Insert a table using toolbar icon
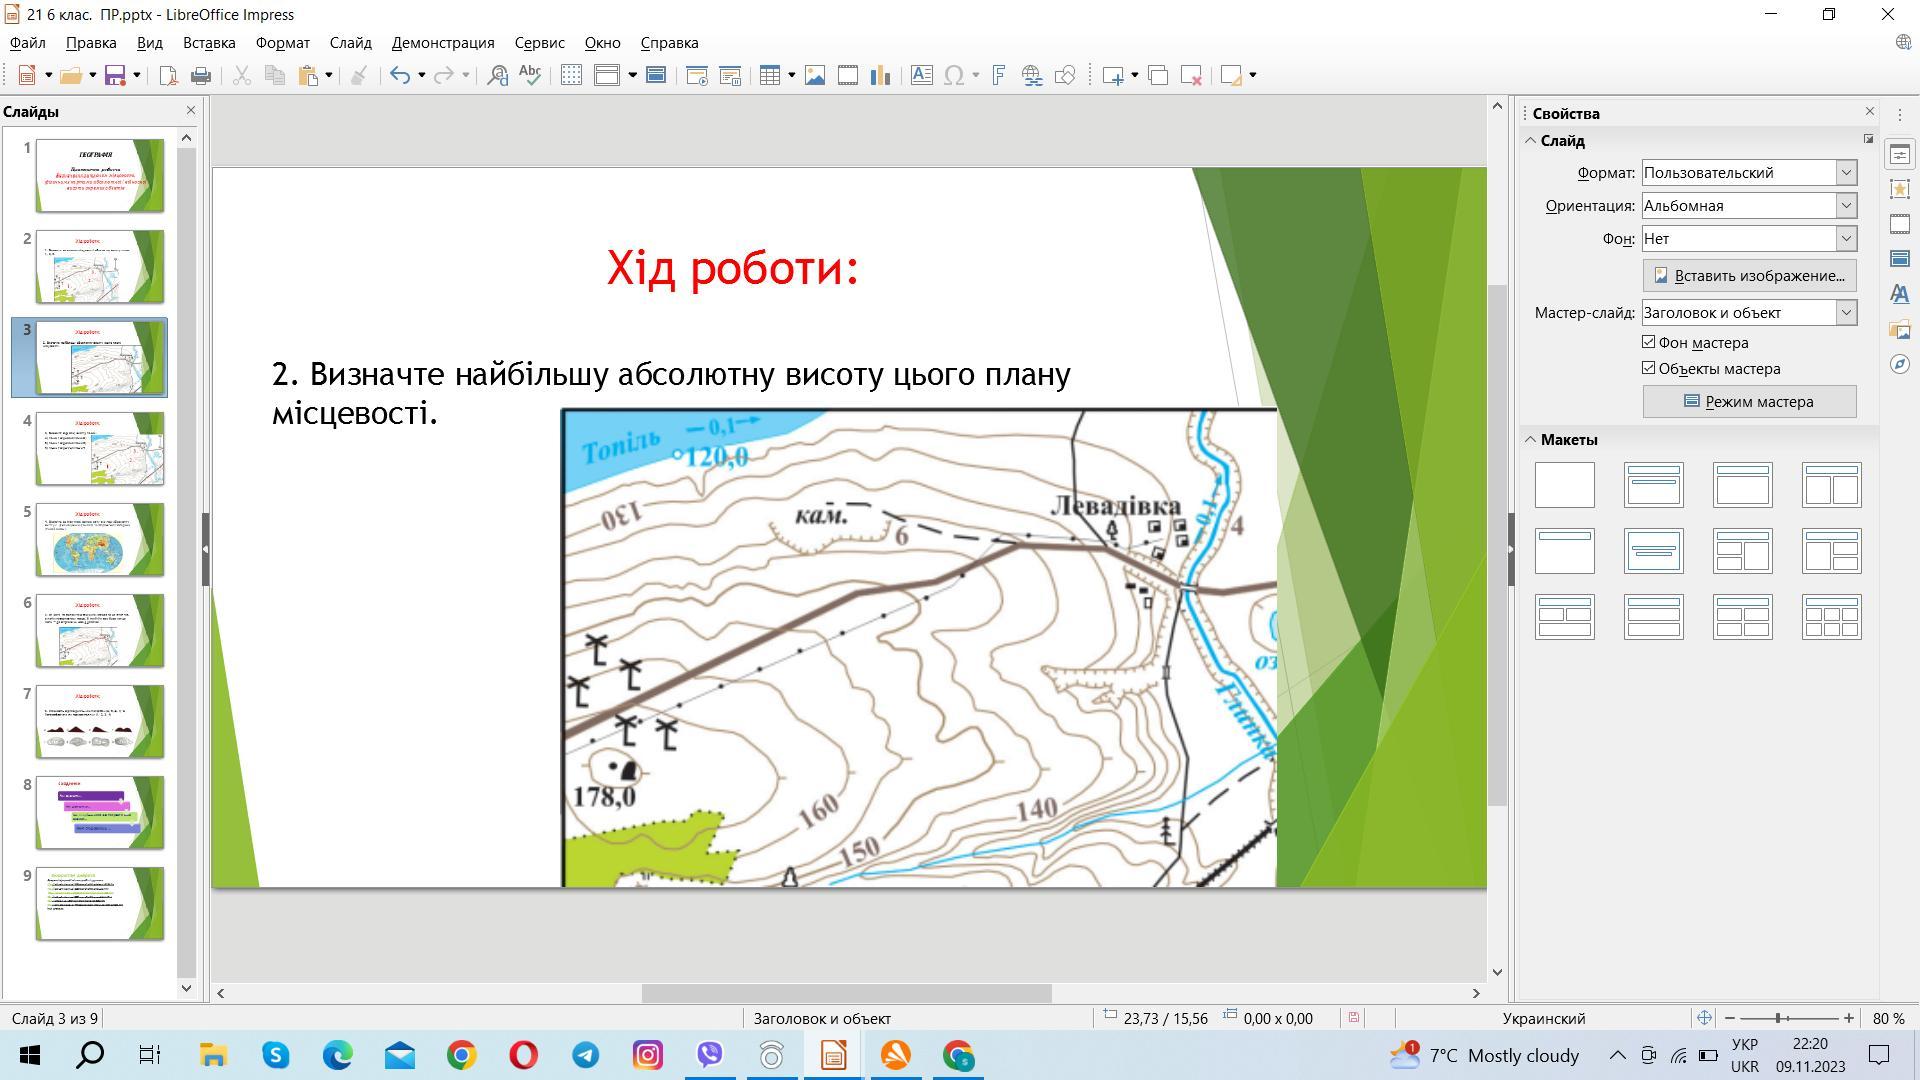The width and height of the screenshot is (1920, 1080). point(769,76)
